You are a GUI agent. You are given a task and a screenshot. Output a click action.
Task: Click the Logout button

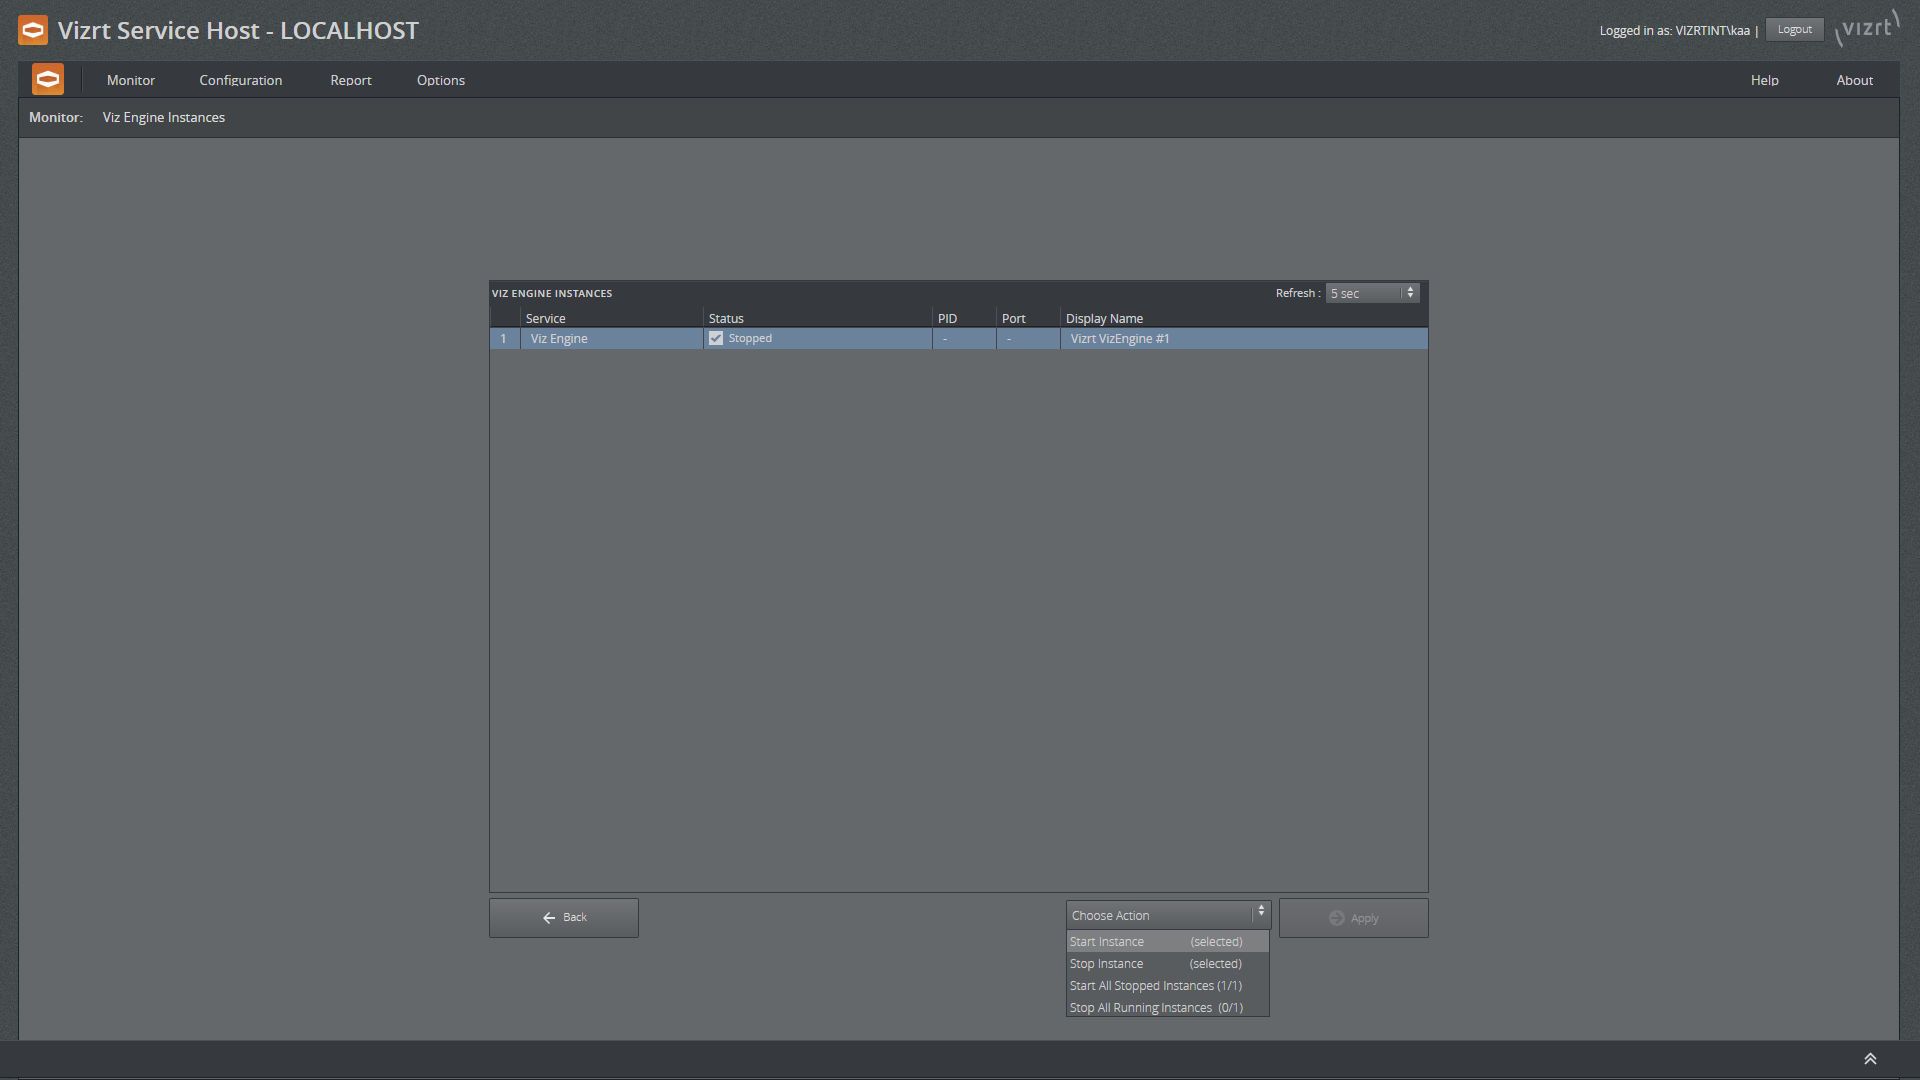(1794, 30)
